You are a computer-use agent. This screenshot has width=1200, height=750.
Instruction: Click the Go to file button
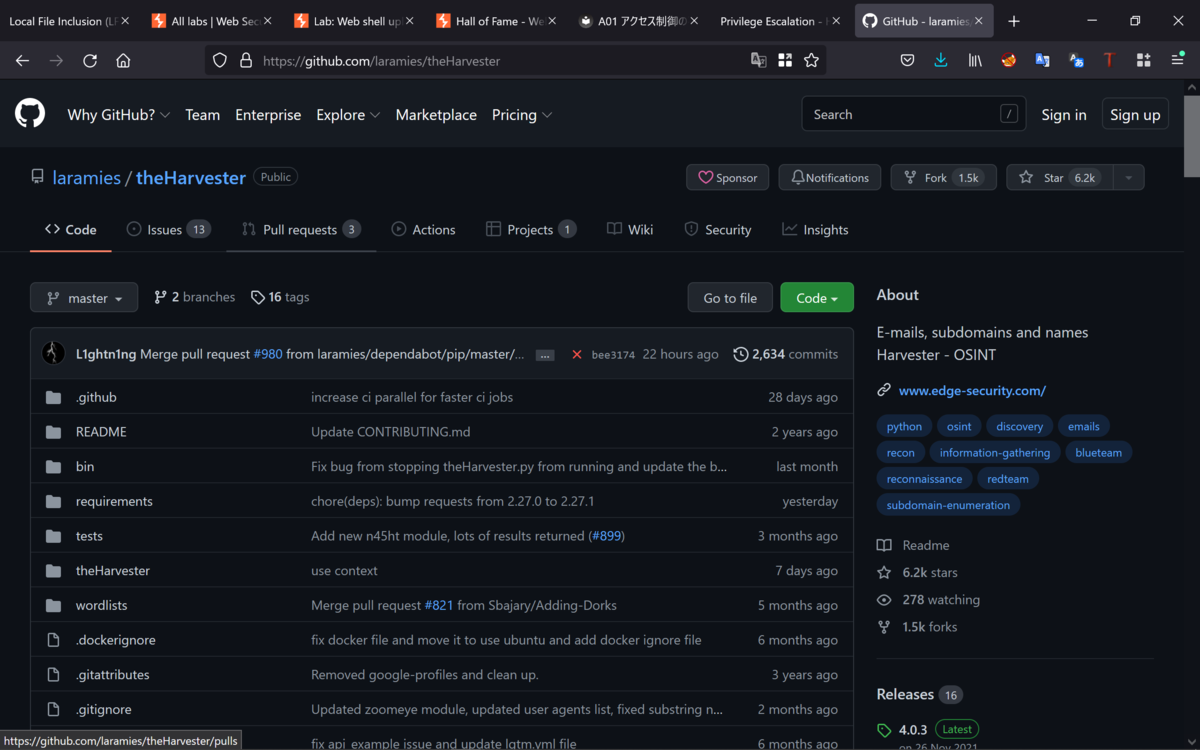point(730,298)
